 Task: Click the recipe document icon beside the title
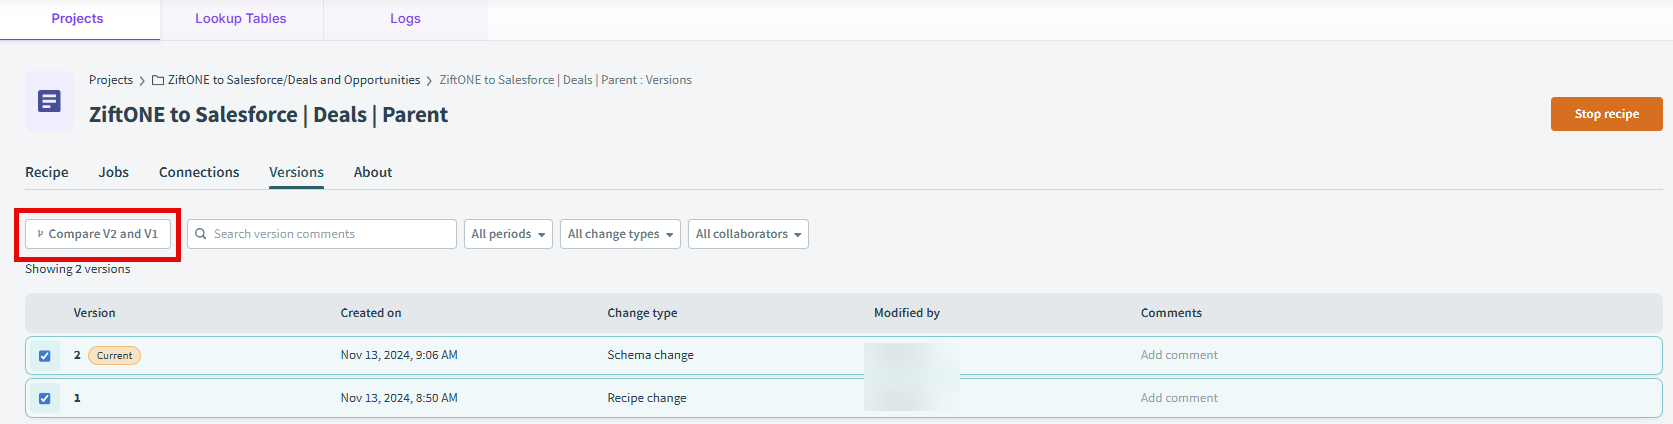tap(49, 101)
